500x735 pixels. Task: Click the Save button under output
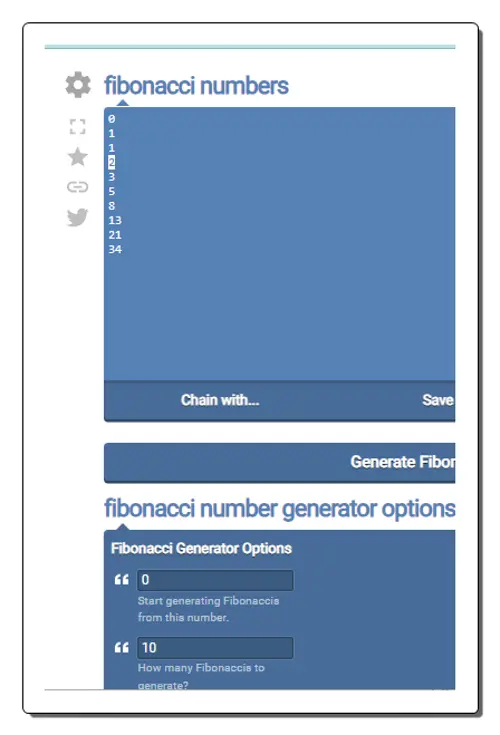[438, 400]
